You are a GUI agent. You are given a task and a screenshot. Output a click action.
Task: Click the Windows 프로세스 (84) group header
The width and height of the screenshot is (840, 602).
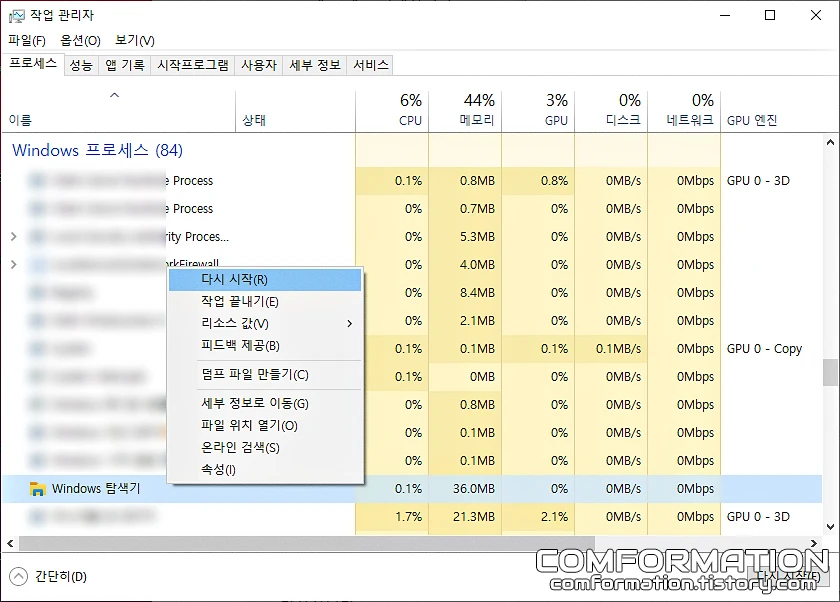98,150
